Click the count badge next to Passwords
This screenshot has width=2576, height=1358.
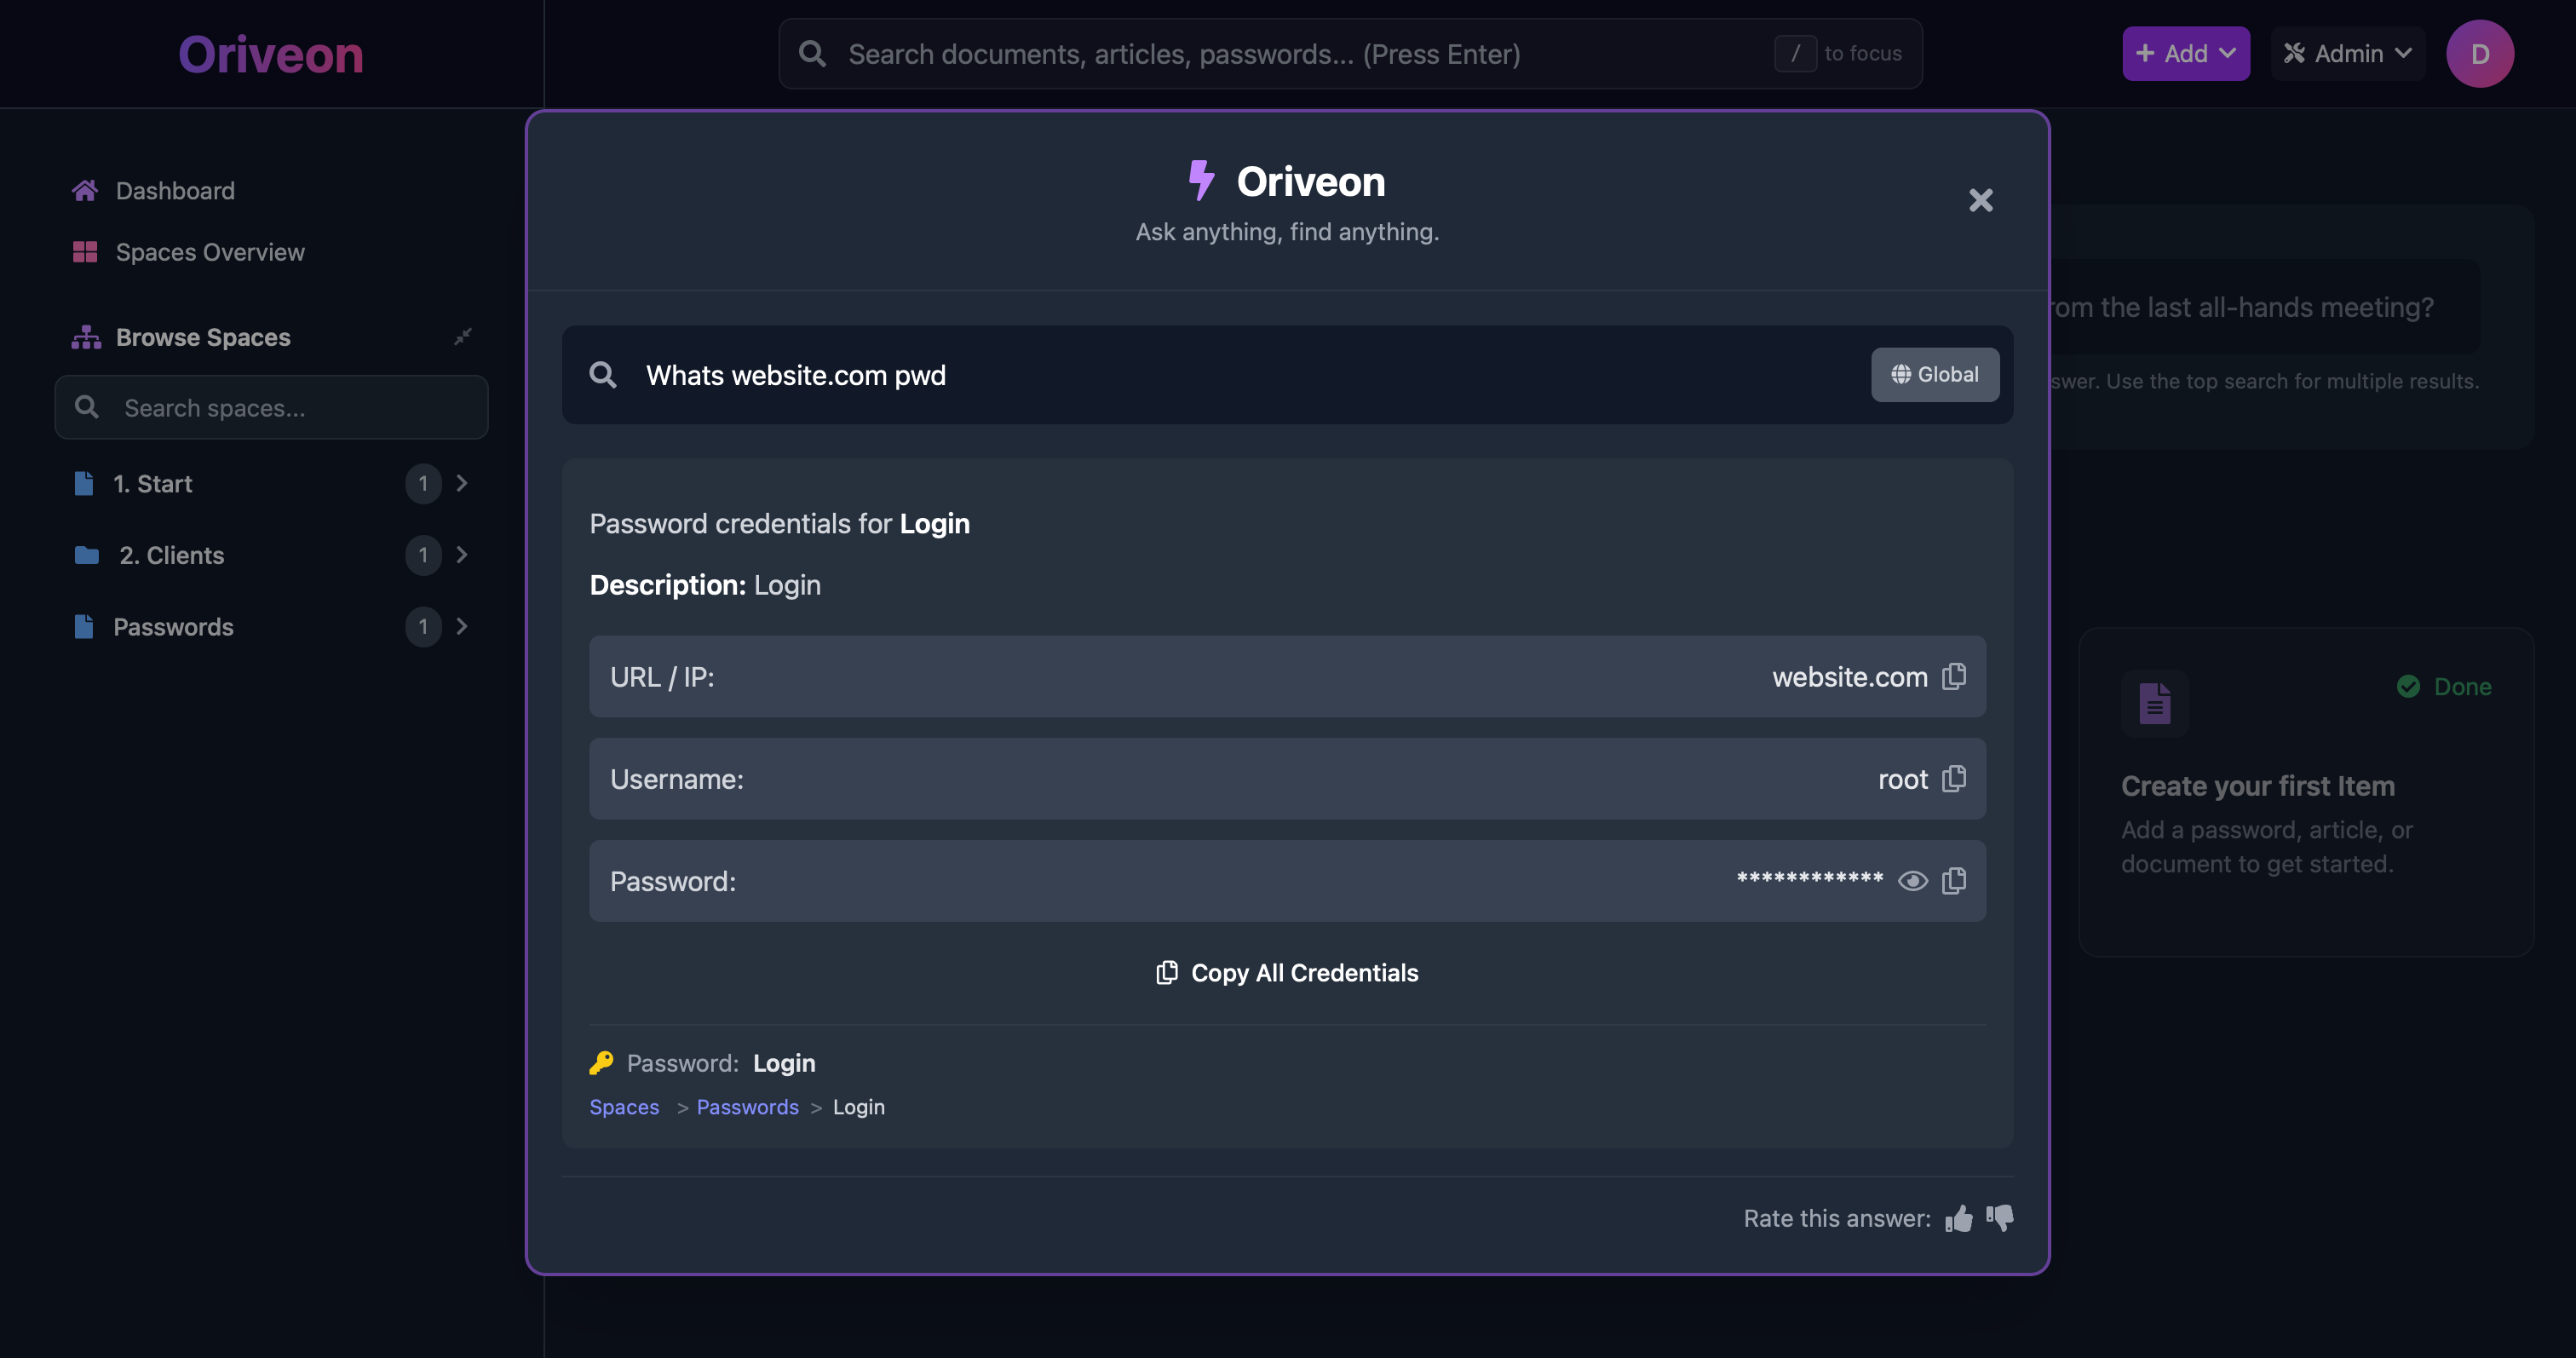click(x=423, y=627)
